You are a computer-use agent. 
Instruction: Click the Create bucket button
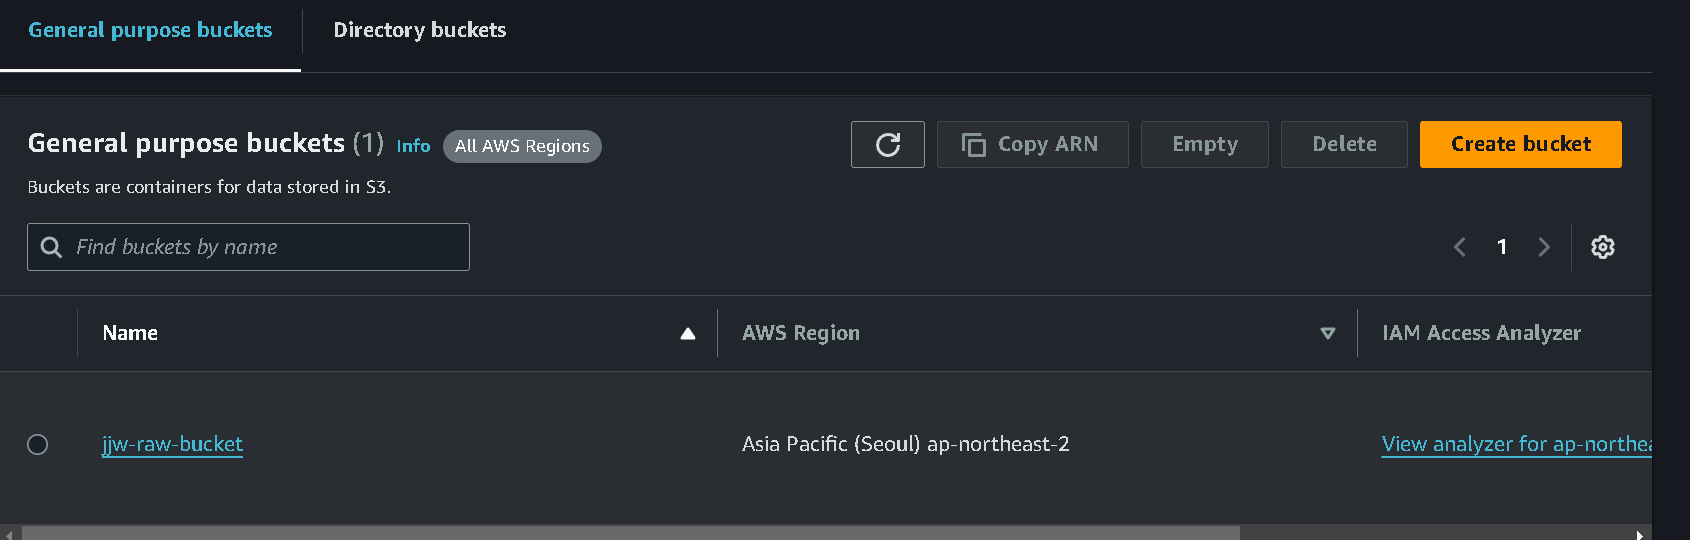pos(1521,145)
